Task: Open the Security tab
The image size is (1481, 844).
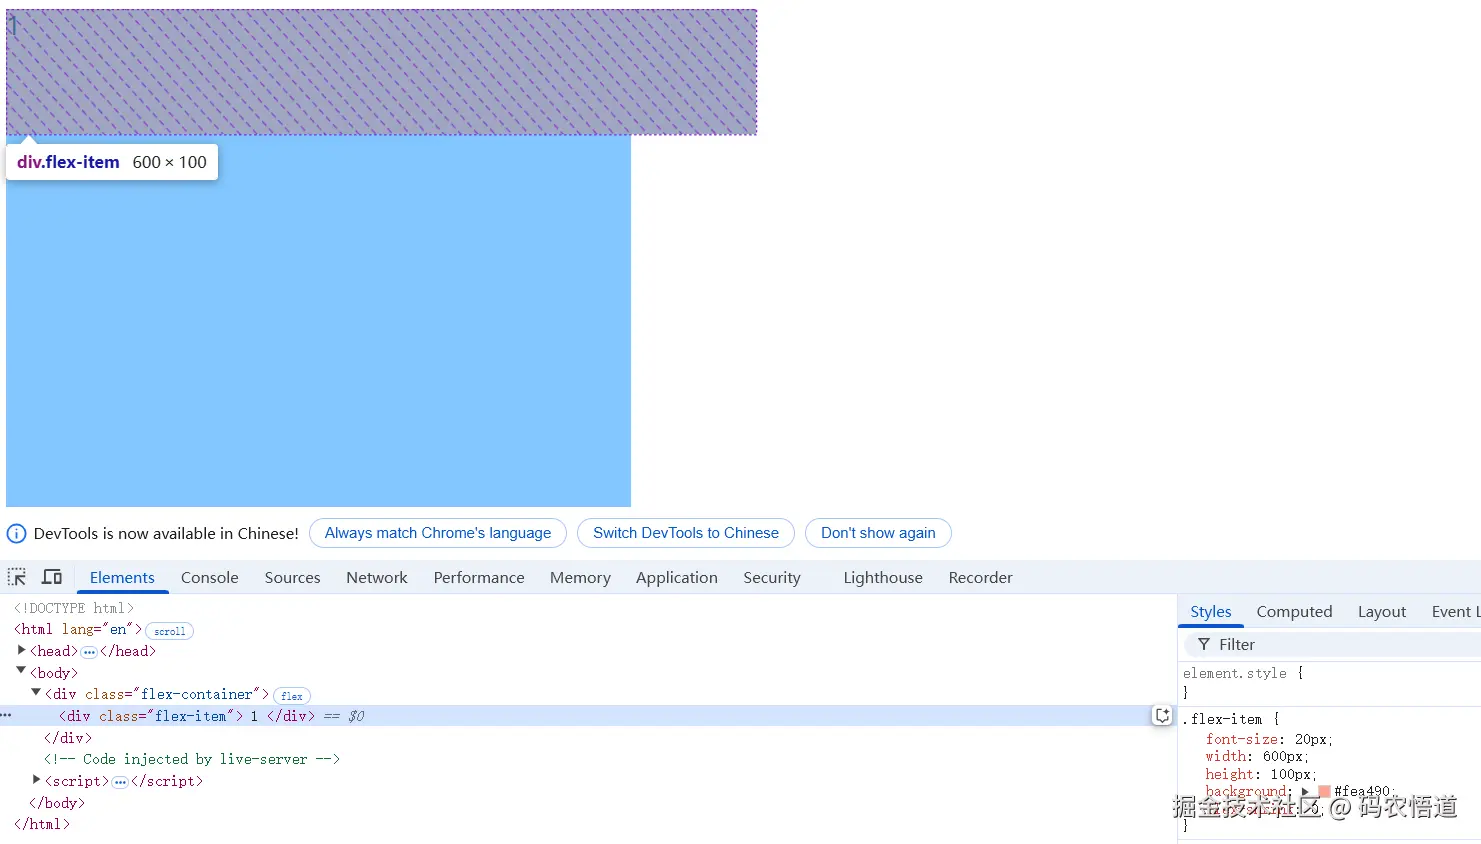Action: [x=772, y=578]
